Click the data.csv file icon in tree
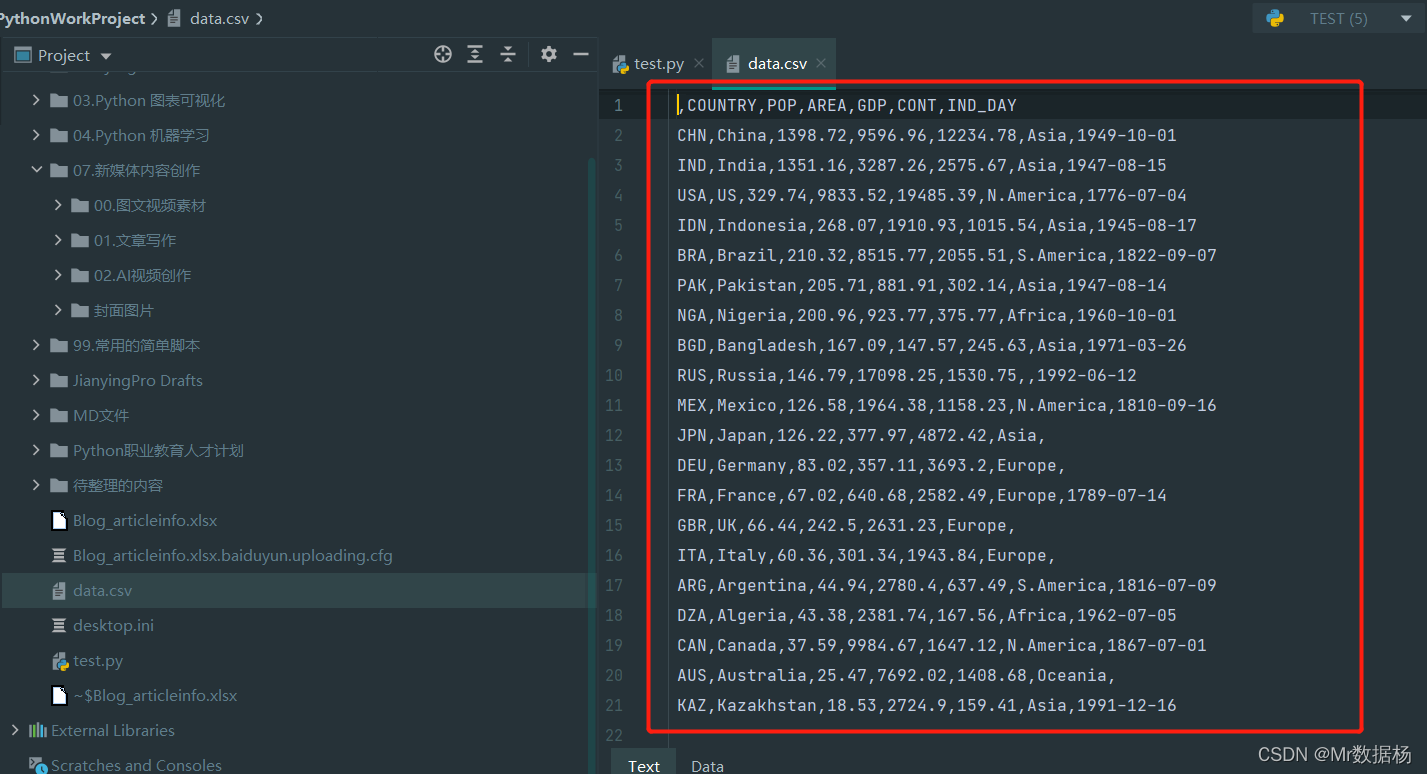1427x774 pixels. pos(60,590)
